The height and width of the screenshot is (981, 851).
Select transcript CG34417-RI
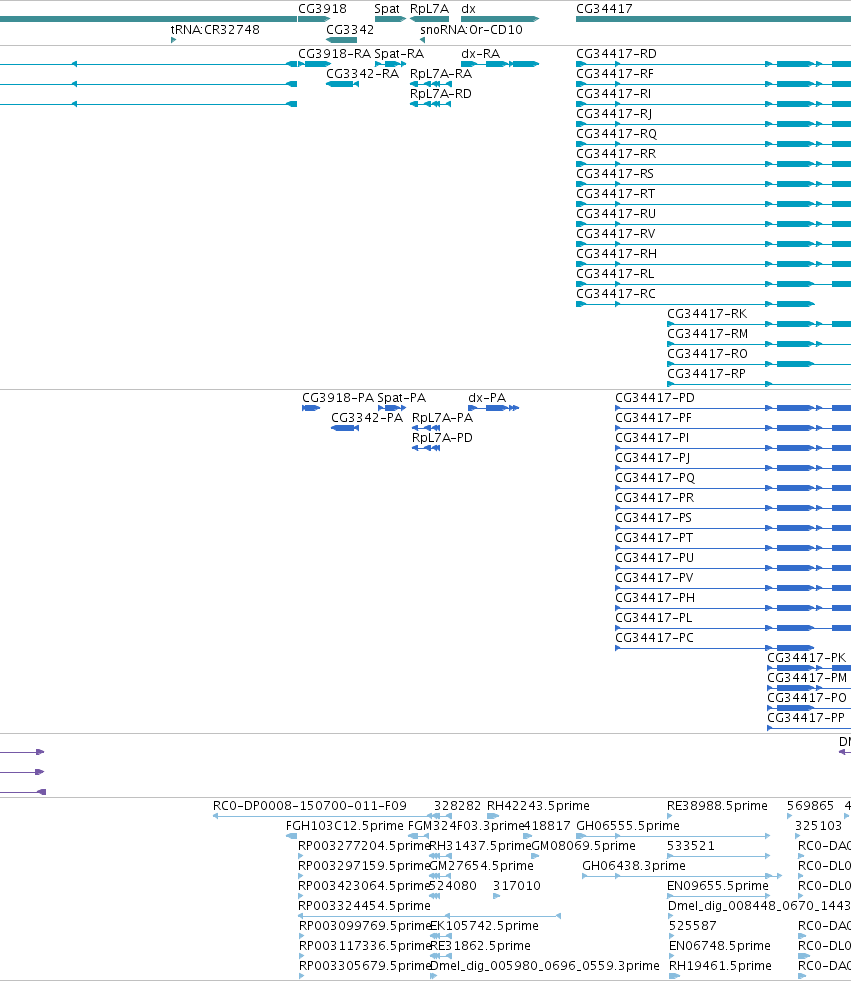coord(613,94)
